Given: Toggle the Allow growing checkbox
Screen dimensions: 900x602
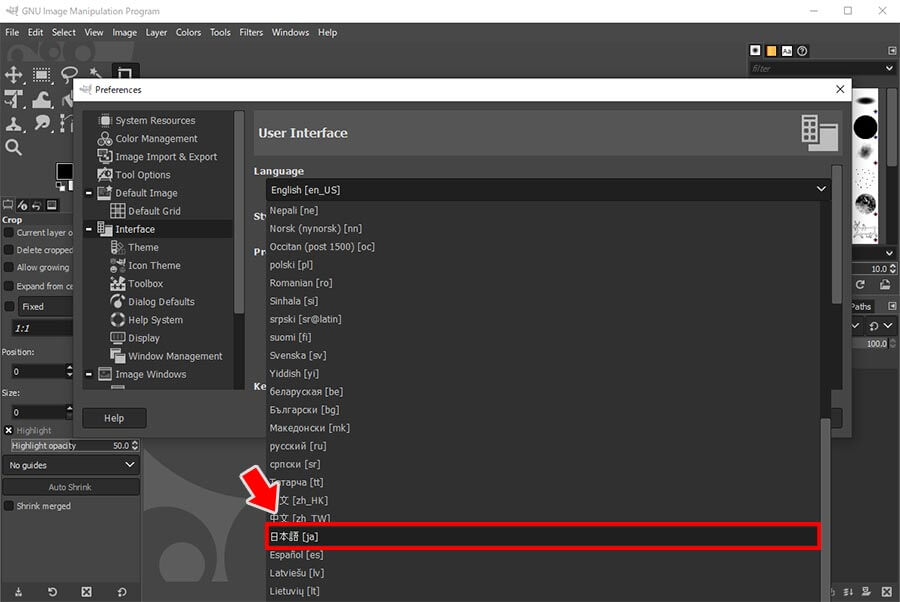Looking at the screenshot, I should point(9,268).
